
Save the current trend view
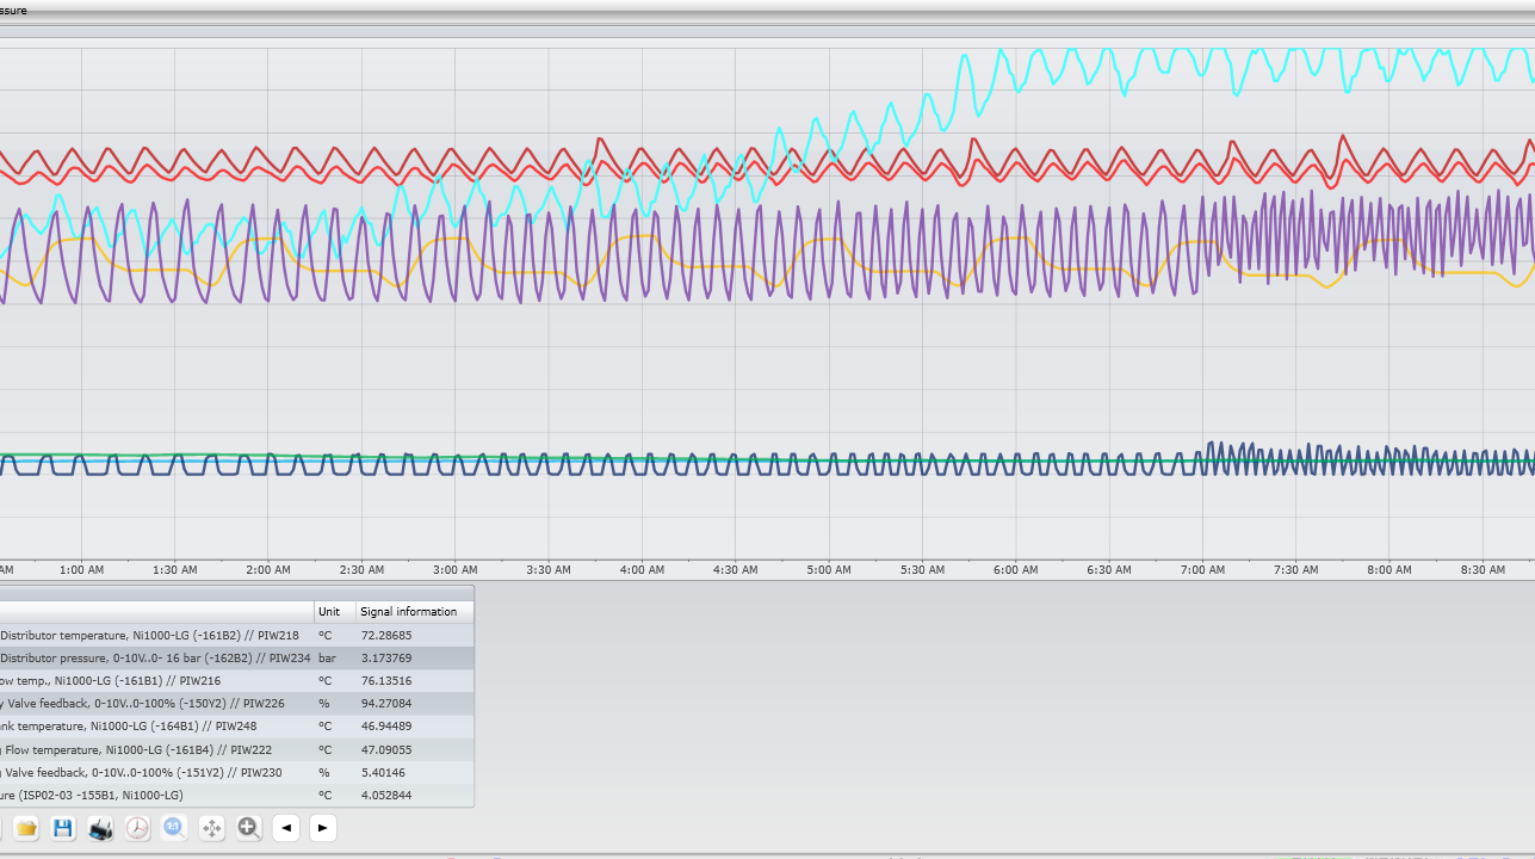62,828
